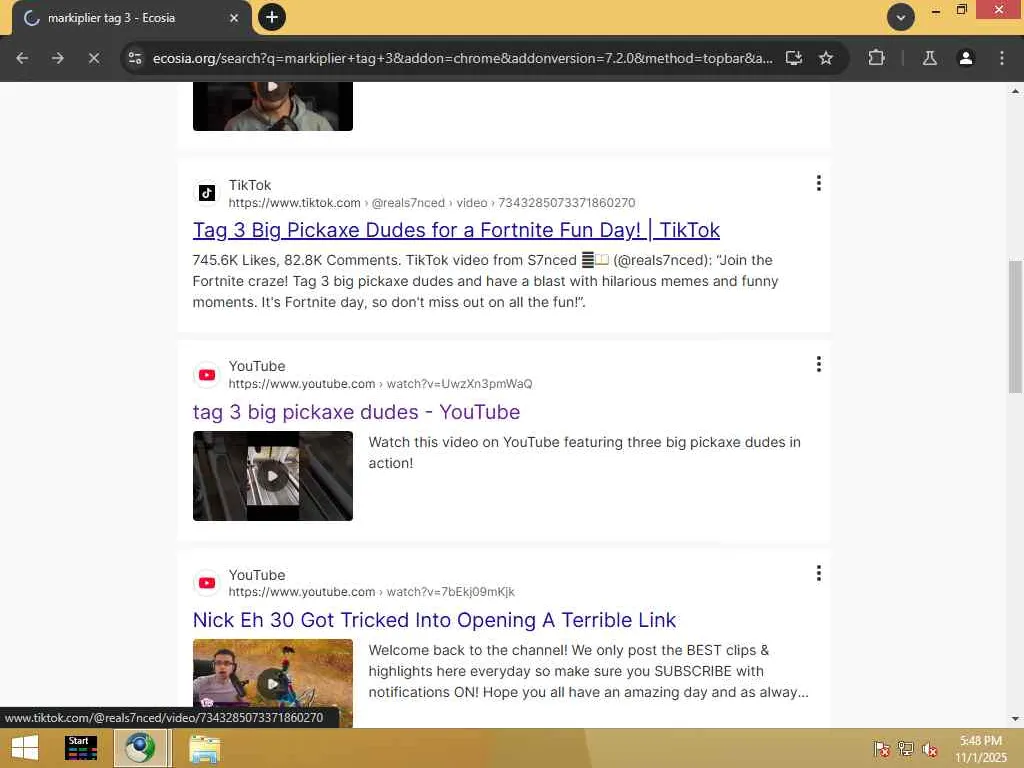Bookmark this page with the star icon
The width and height of the screenshot is (1024, 768).
[826, 58]
